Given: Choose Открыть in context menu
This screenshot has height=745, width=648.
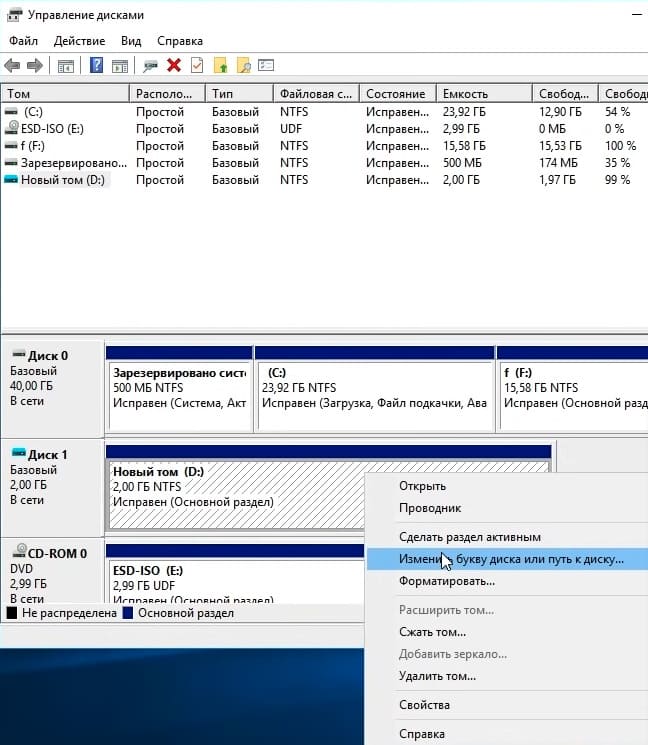Looking at the screenshot, I should coord(422,486).
